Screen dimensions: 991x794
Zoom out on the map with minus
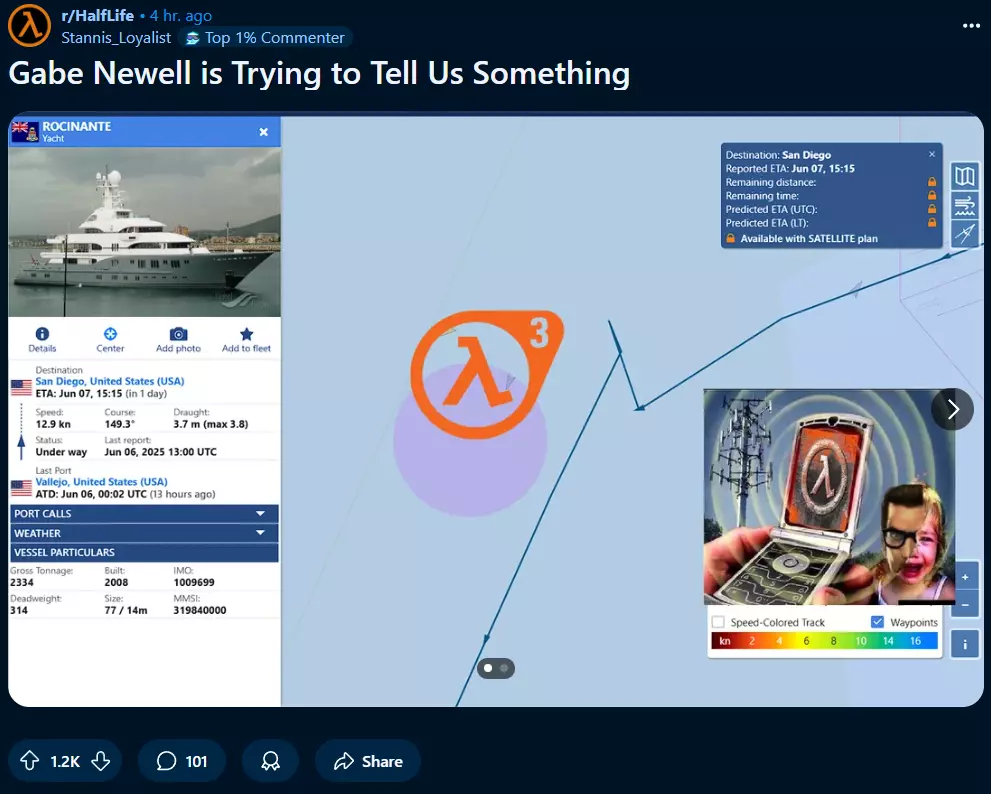[x=965, y=605]
